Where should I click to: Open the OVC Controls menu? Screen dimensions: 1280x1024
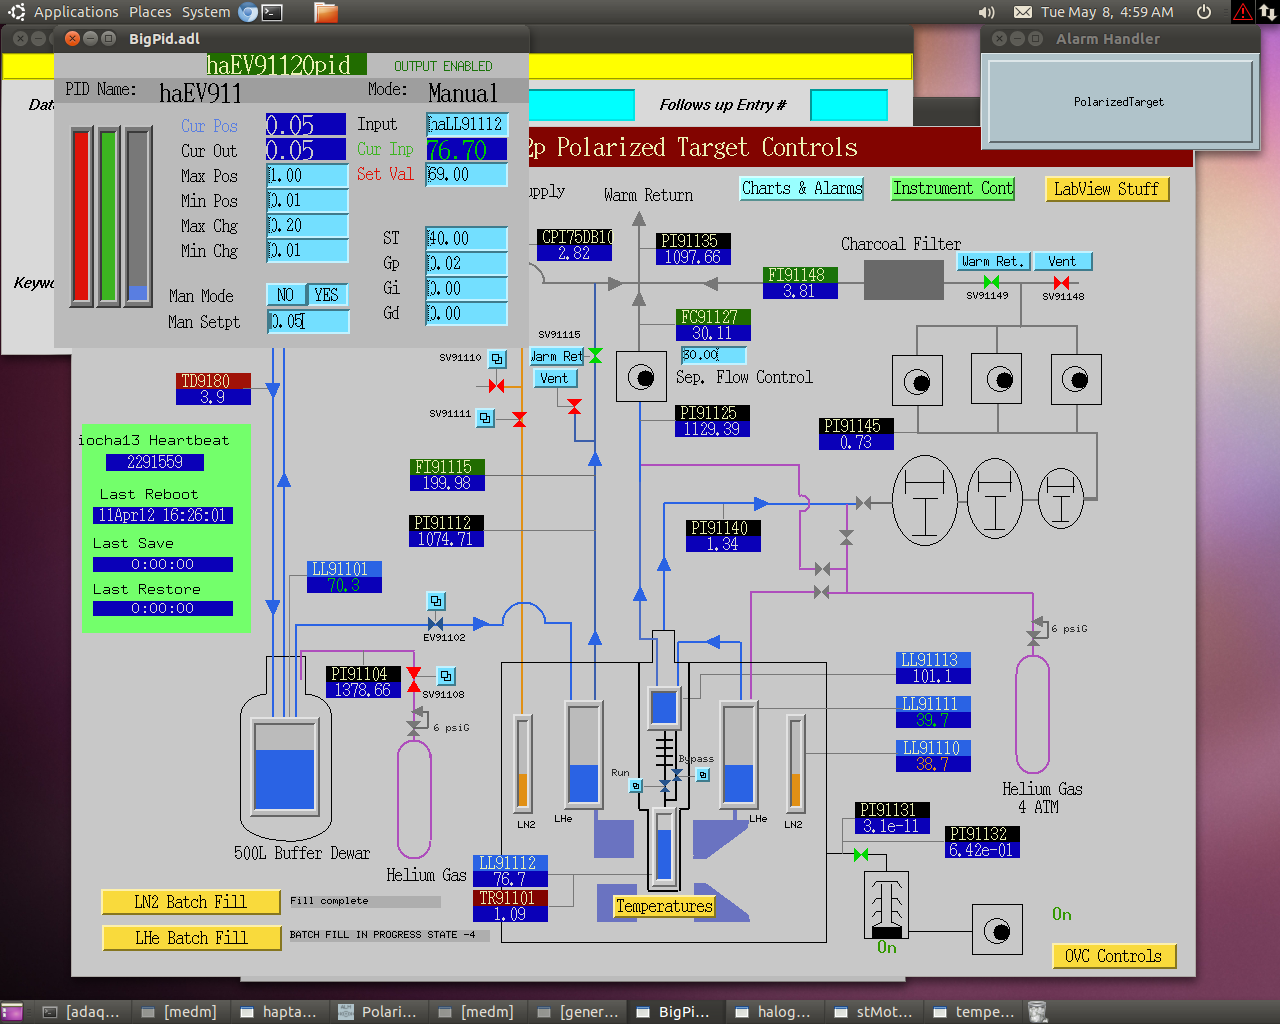click(x=1114, y=956)
